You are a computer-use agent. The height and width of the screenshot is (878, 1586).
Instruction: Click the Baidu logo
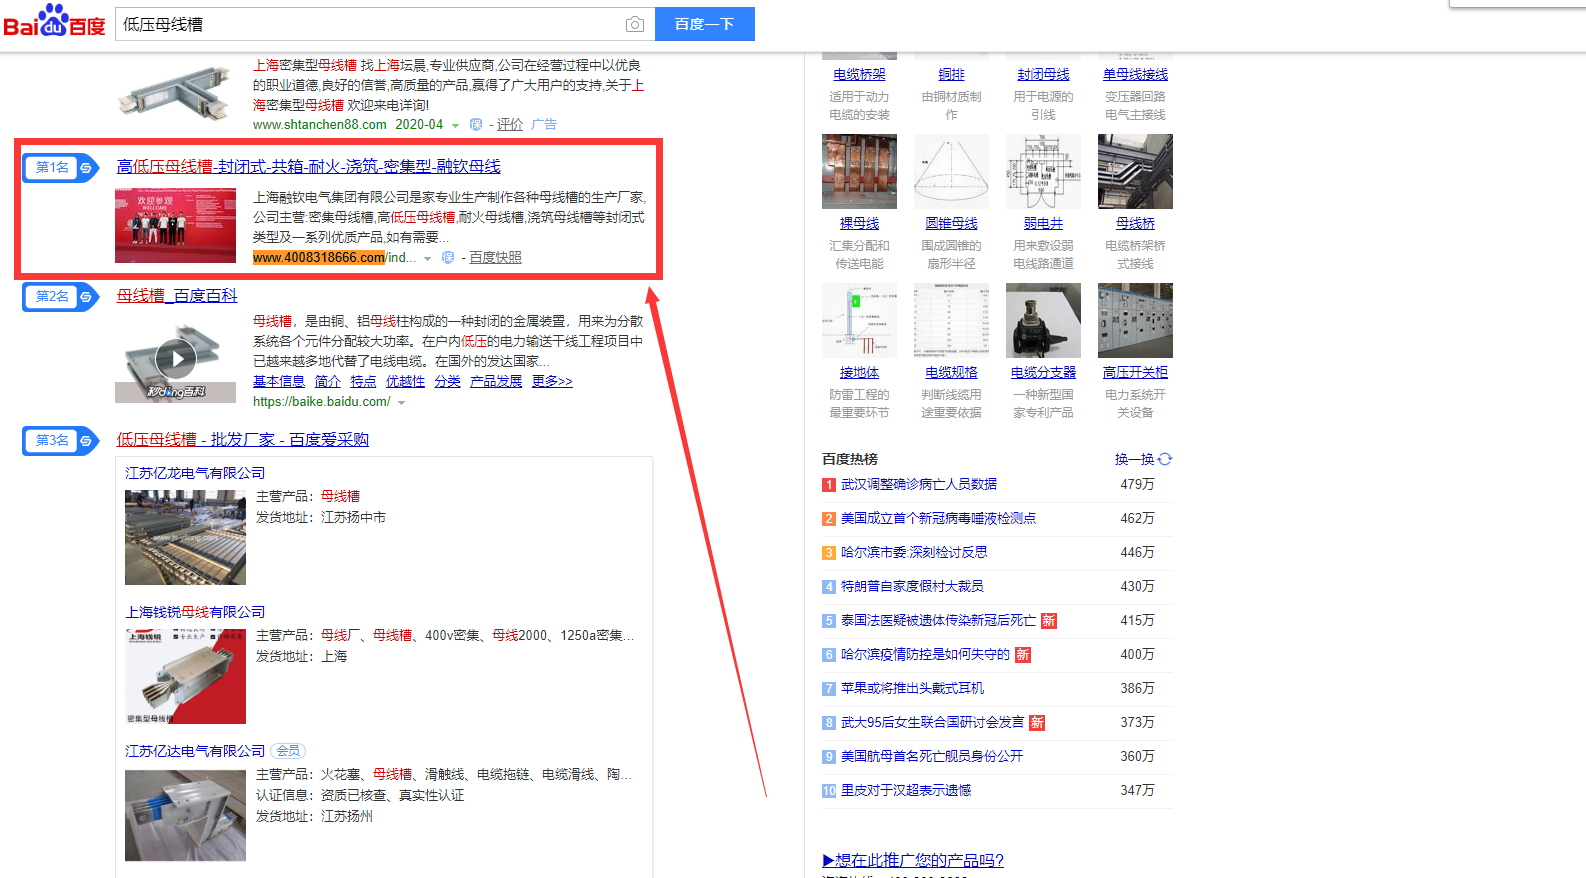point(55,21)
